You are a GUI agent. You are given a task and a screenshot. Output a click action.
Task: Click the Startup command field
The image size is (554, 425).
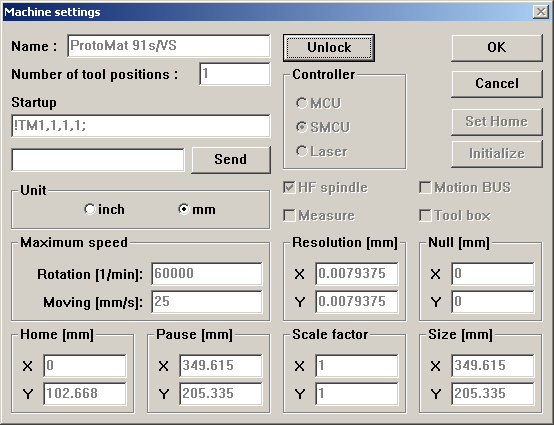(141, 126)
